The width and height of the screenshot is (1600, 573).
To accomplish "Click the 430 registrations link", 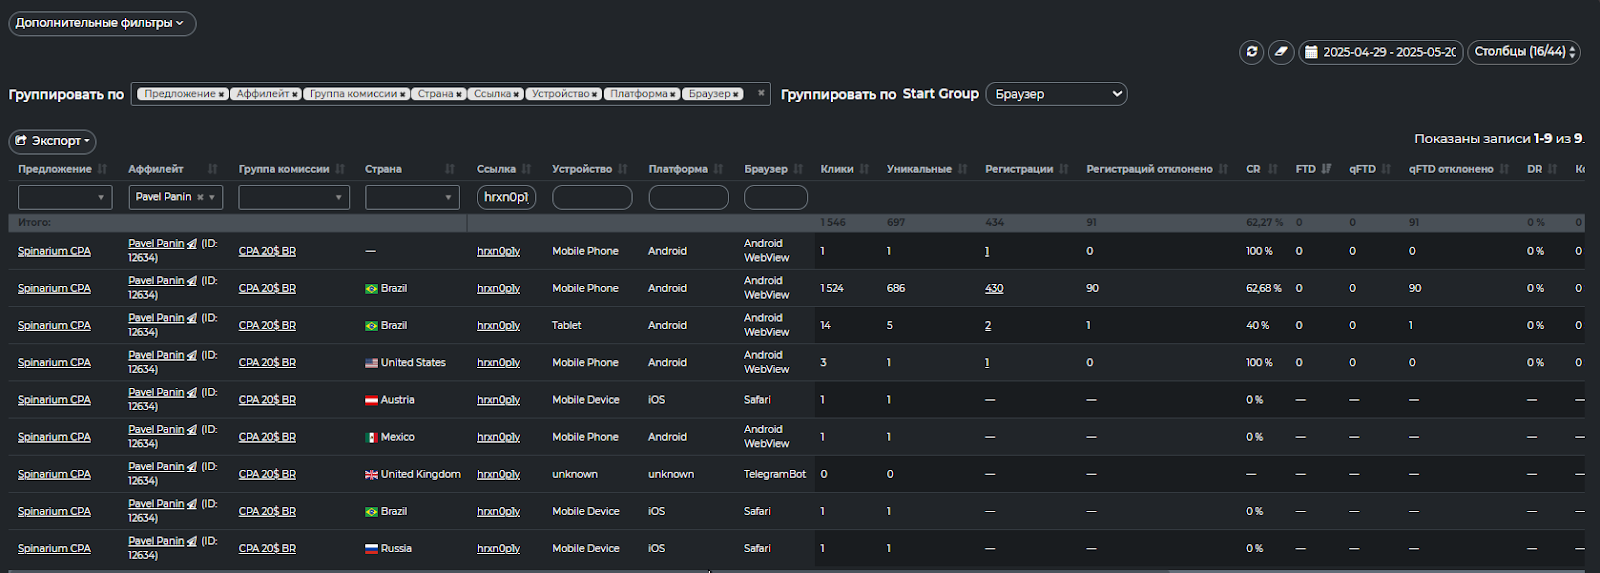I will 994,289.
